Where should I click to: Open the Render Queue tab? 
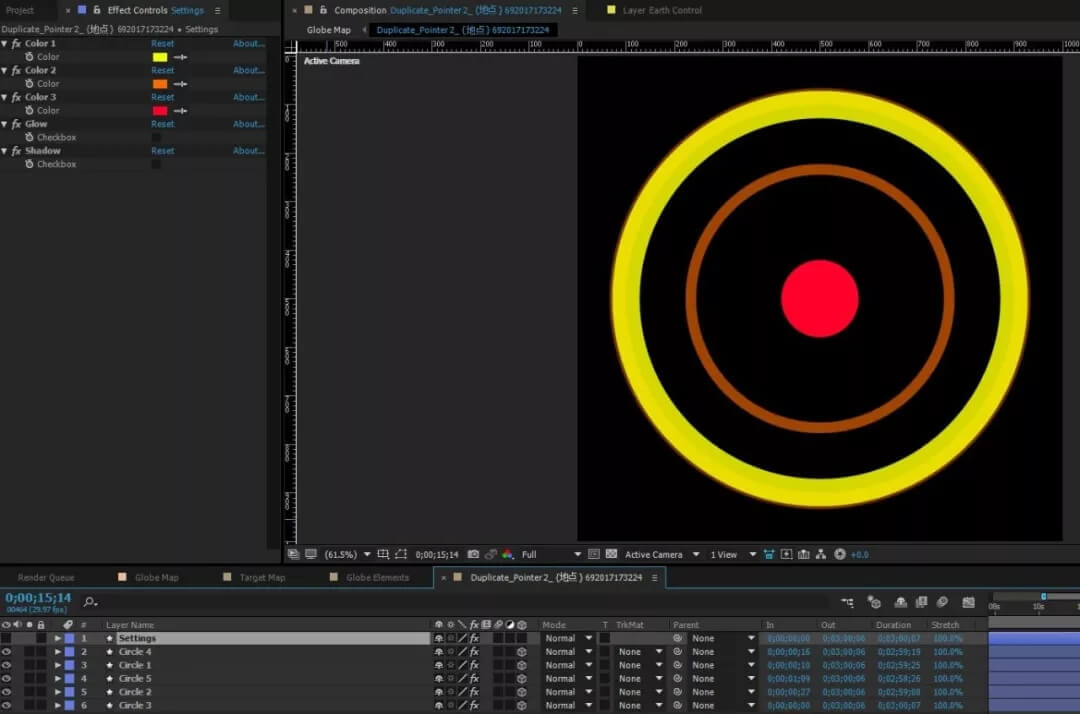pyautogui.click(x=46, y=577)
